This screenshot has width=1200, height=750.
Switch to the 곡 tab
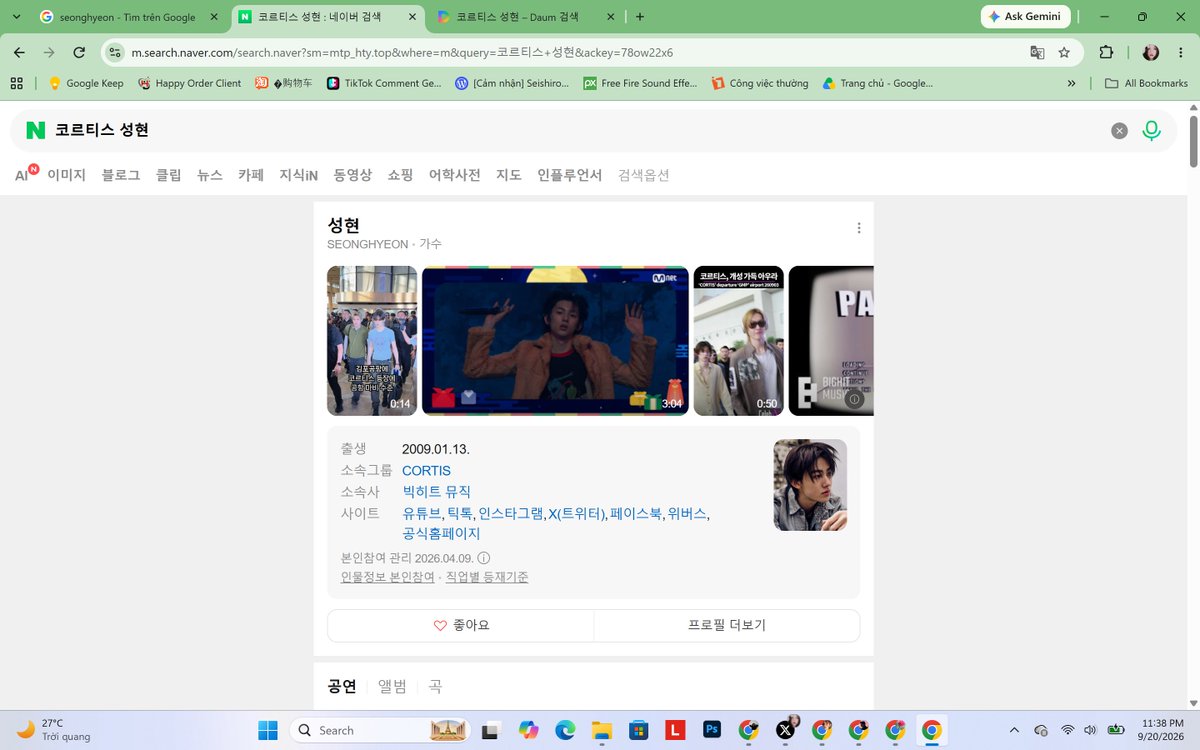click(x=435, y=686)
